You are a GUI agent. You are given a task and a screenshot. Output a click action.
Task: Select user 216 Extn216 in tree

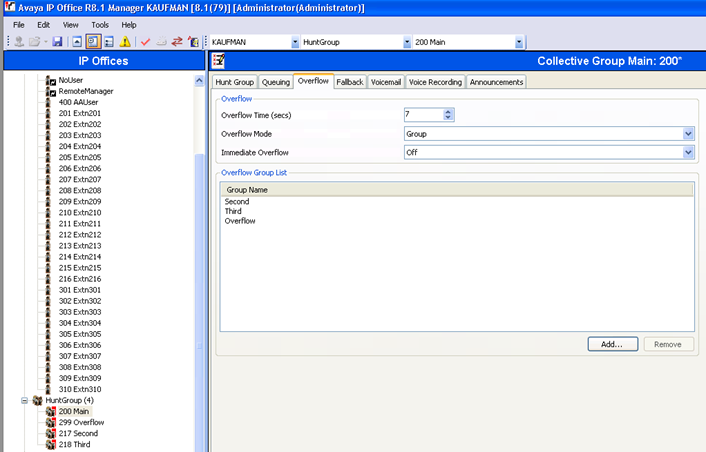(x=80, y=279)
